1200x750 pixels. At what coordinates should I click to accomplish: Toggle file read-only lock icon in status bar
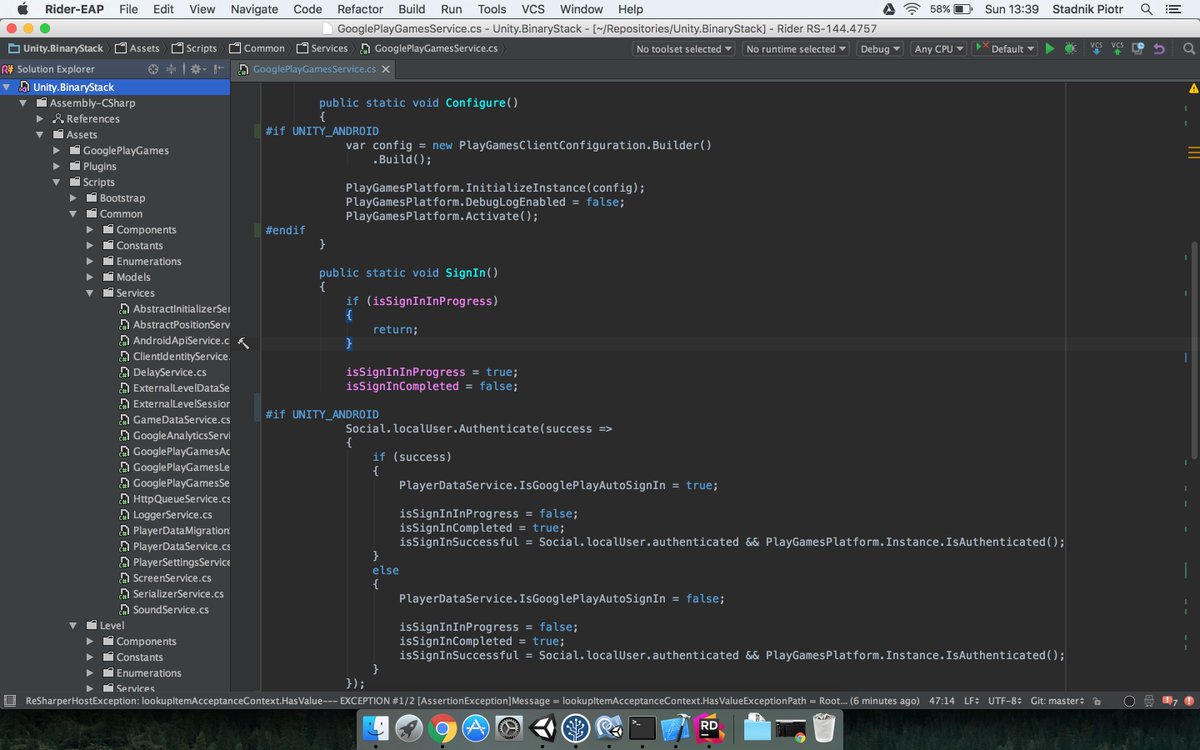point(1097,701)
